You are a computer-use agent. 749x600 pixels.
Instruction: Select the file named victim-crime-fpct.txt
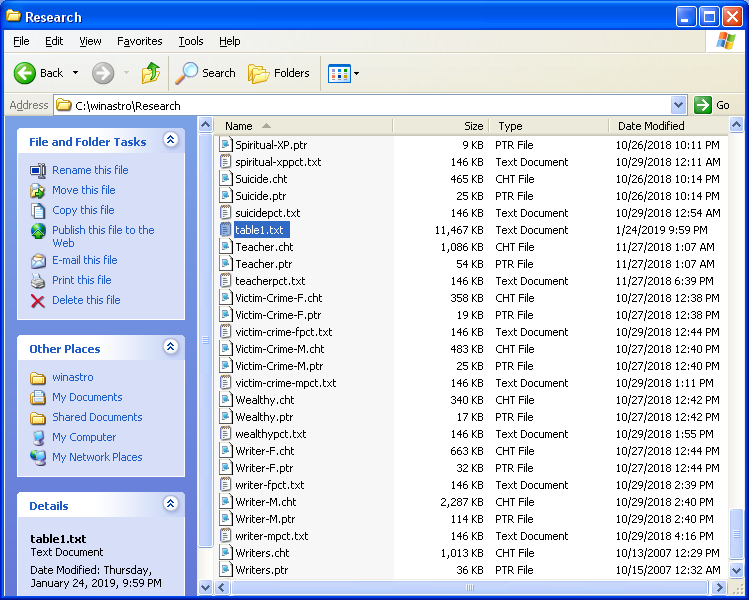(284, 332)
